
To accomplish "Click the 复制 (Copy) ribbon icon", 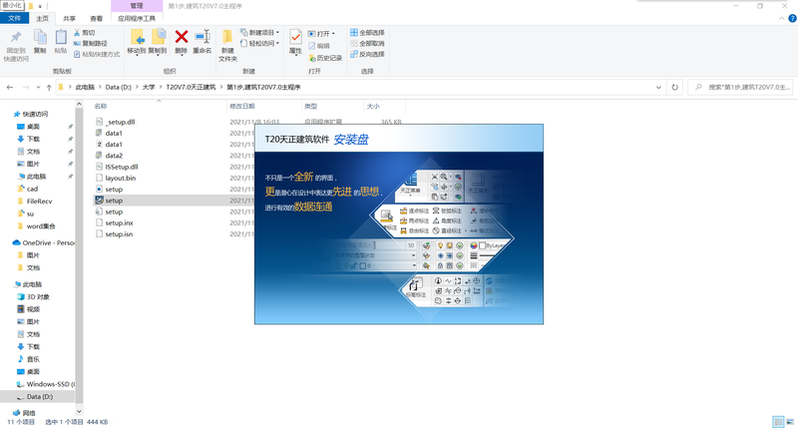I will tap(40, 40).
